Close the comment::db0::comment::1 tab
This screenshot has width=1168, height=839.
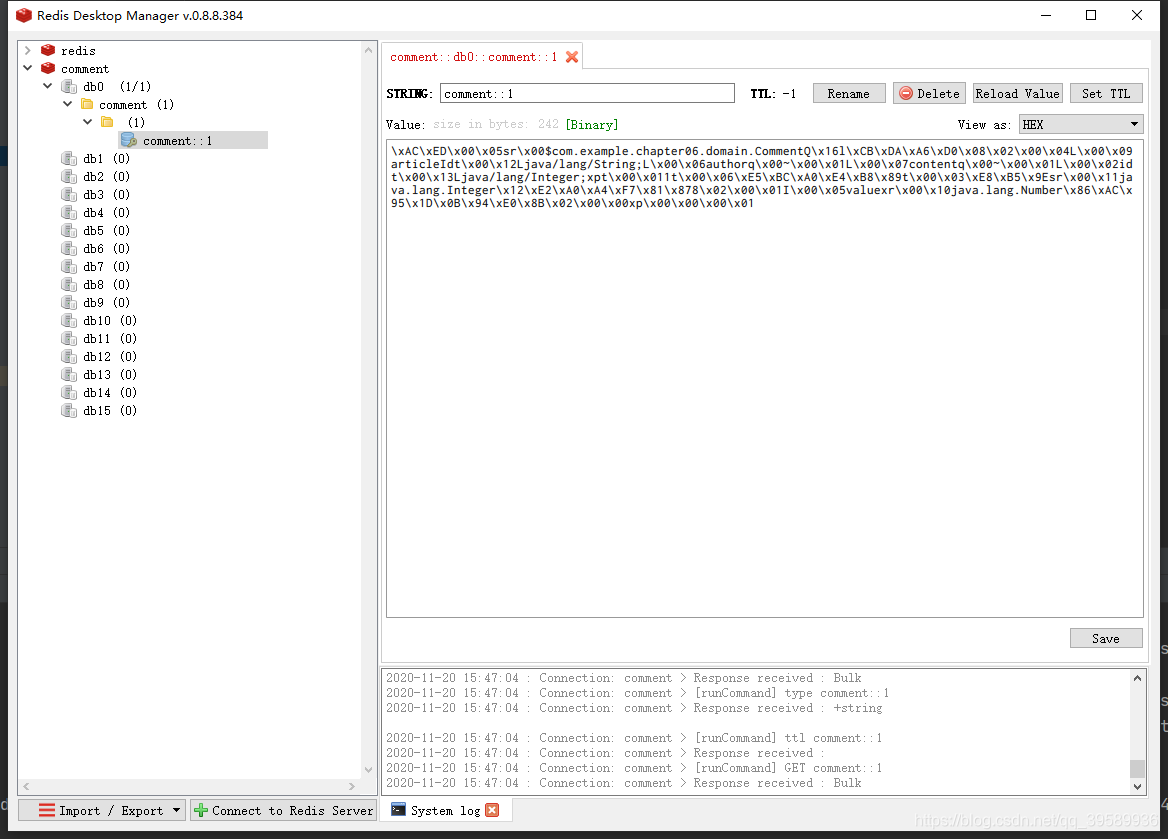pos(571,57)
